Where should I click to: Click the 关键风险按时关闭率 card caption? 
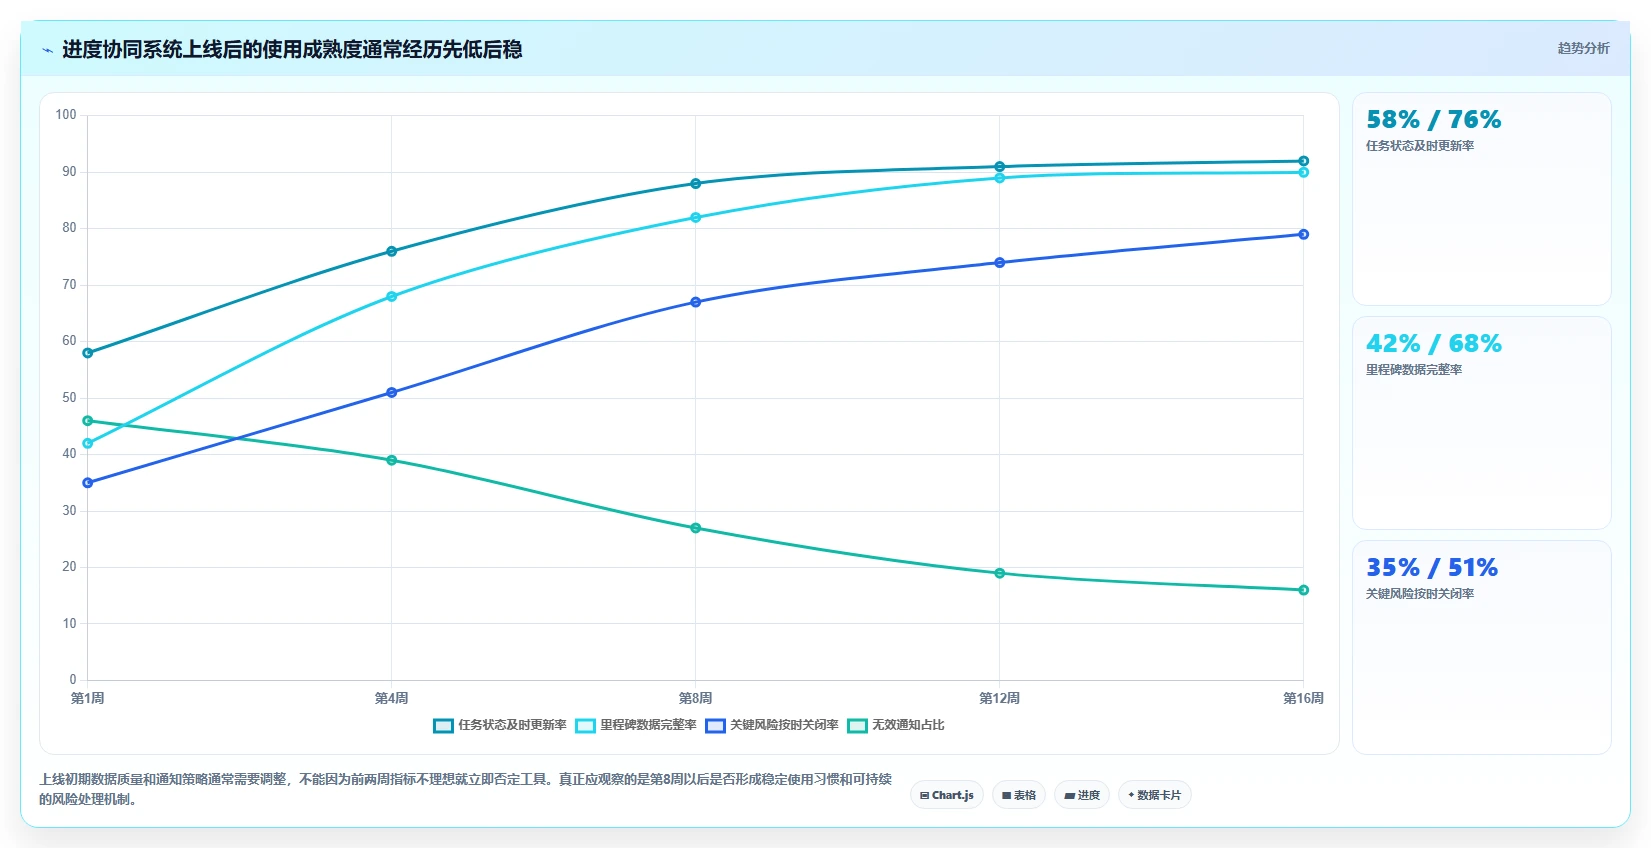(x=1420, y=594)
